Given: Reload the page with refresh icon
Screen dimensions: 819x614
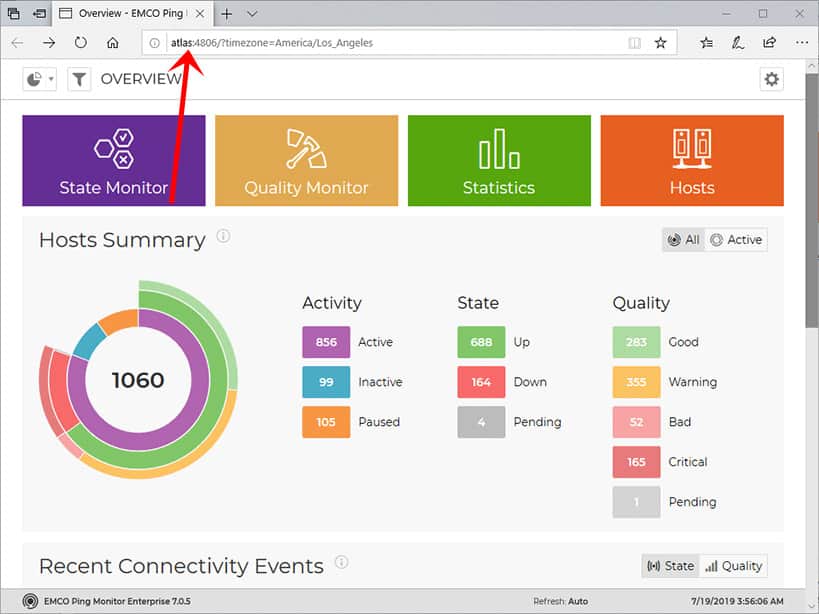Looking at the screenshot, I should coord(80,43).
